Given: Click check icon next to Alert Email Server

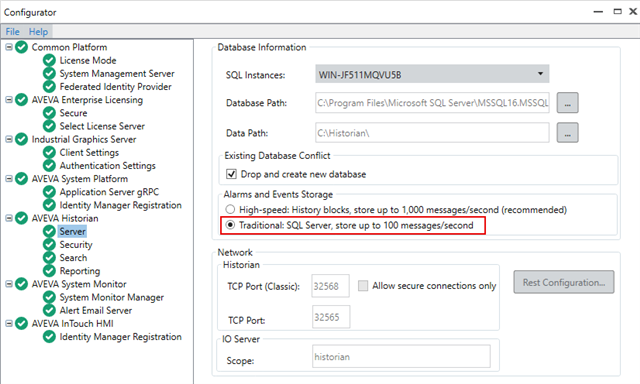Looking at the screenshot, I should tap(49, 310).
